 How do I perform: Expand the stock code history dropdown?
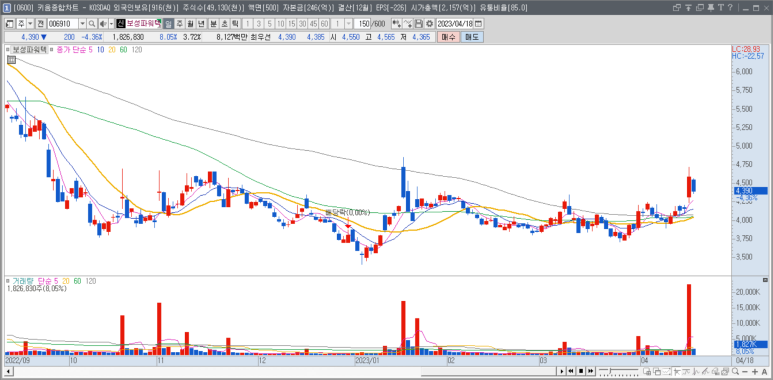[x=82, y=24]
